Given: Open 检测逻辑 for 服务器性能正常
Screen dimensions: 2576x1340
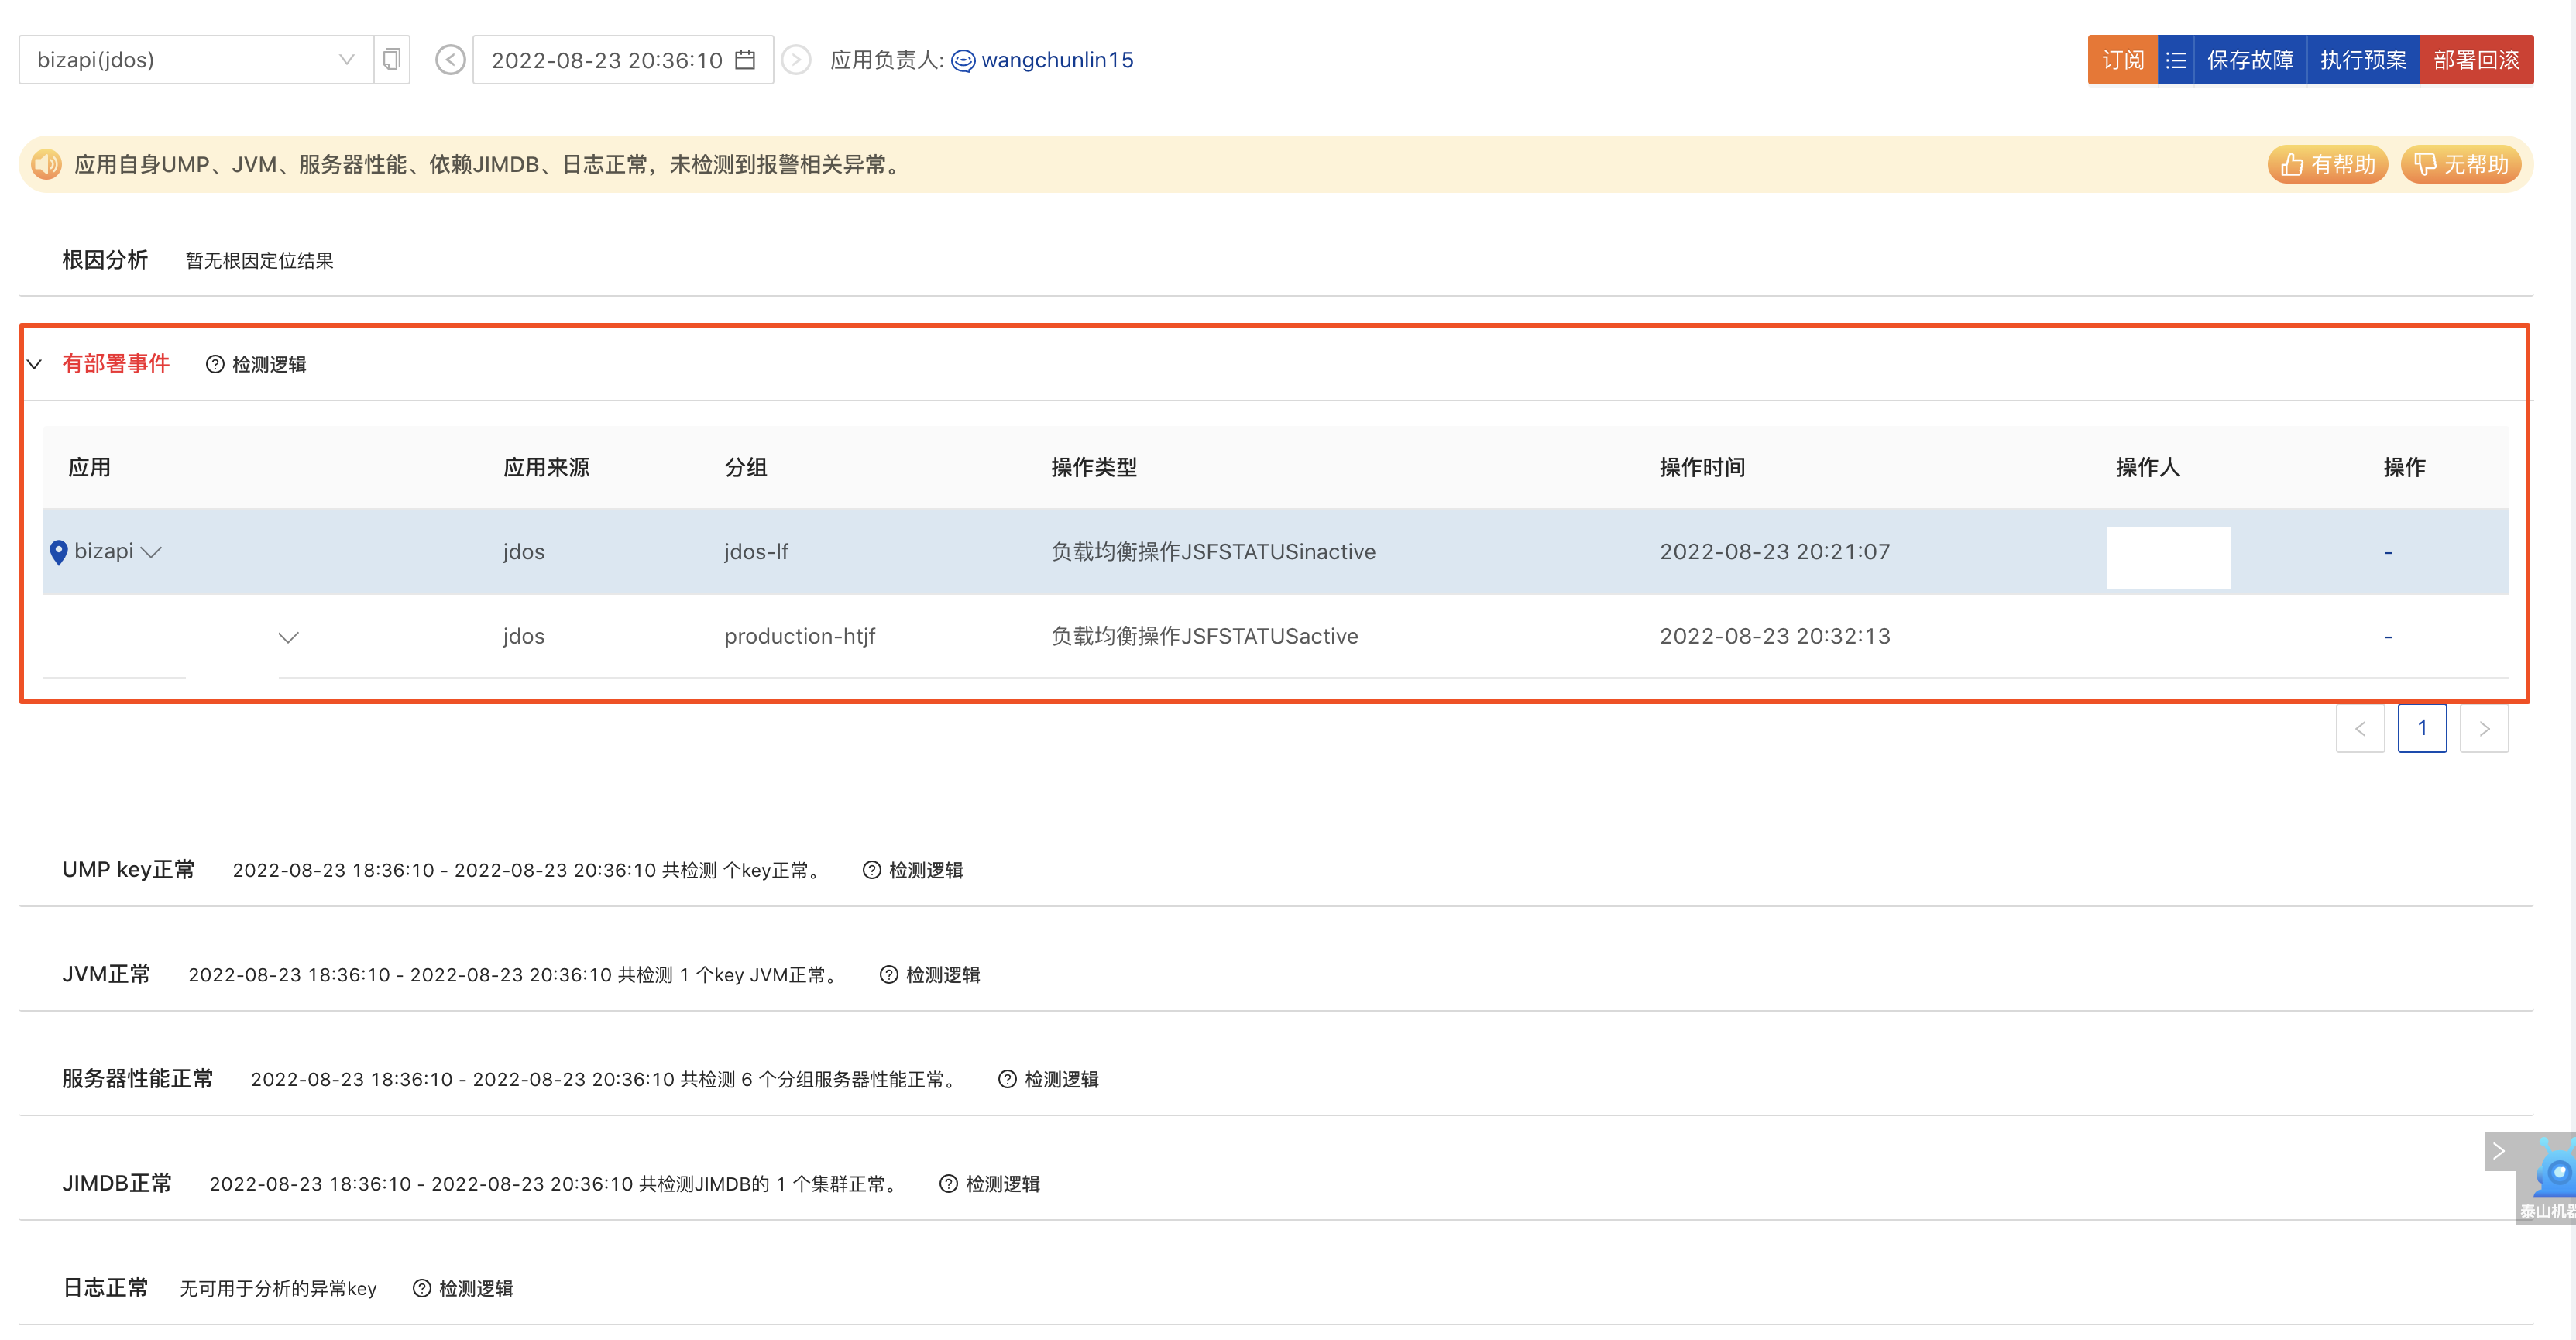Looking at the screenshot, I should click(1049, 1079).
